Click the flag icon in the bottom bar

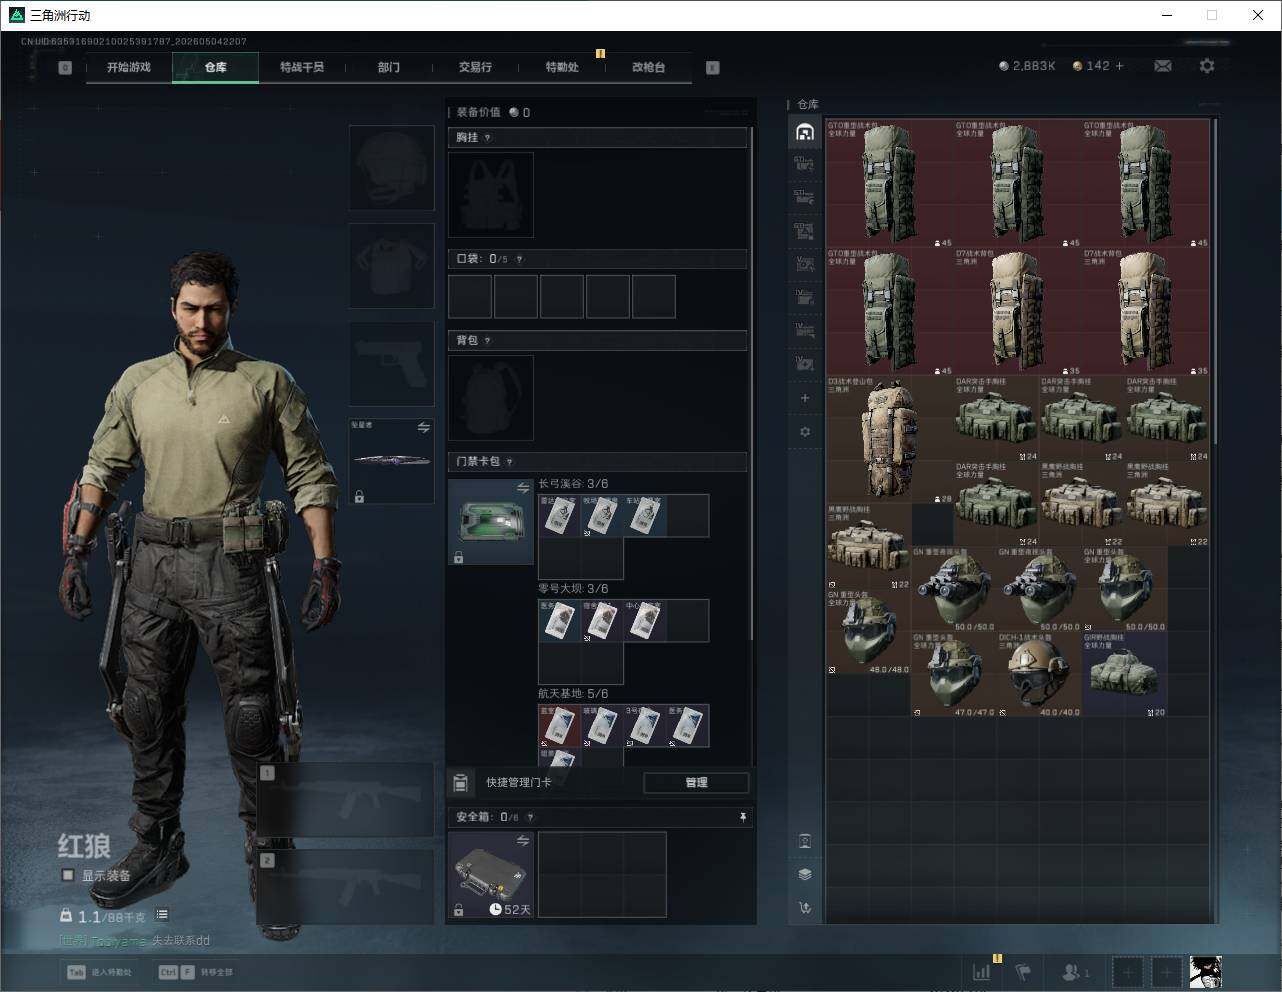click(x=1023, y=971)
